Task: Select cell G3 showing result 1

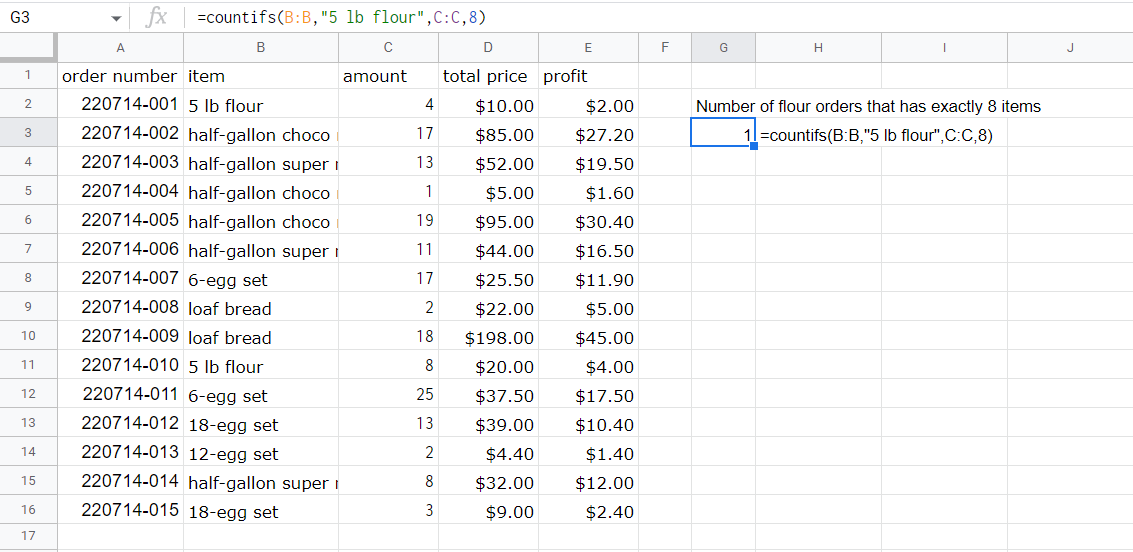Action: pyautogui.click(x=723, y=132)
